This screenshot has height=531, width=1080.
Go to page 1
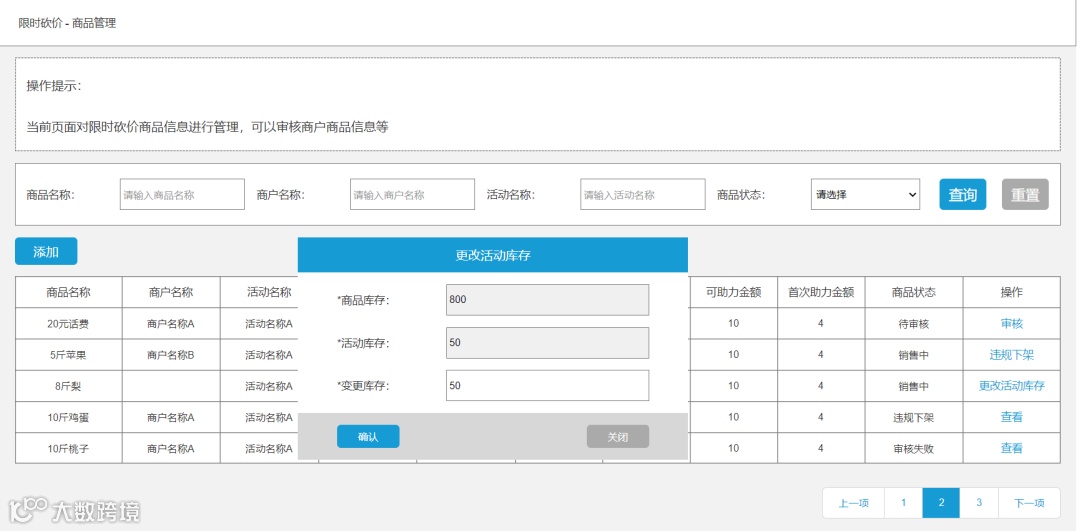(x=903, y=503)
